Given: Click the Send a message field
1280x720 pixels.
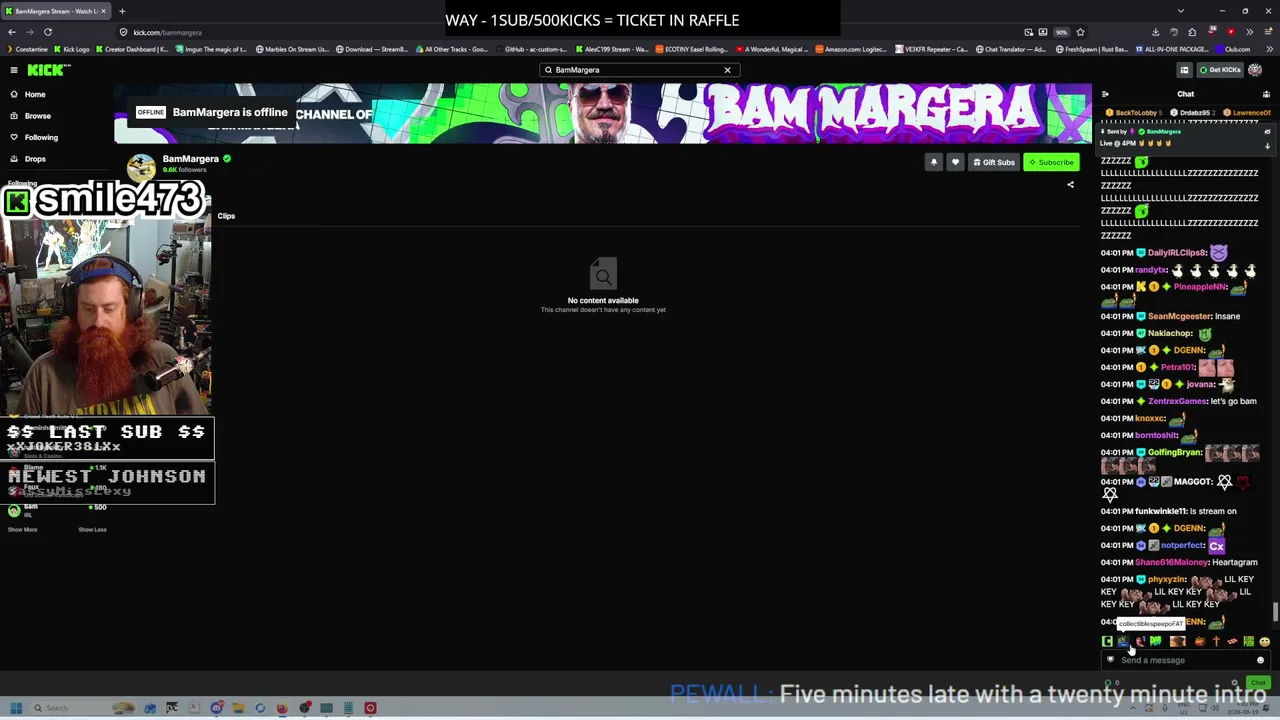Looking at the screenshot, I should [1185, 660].
